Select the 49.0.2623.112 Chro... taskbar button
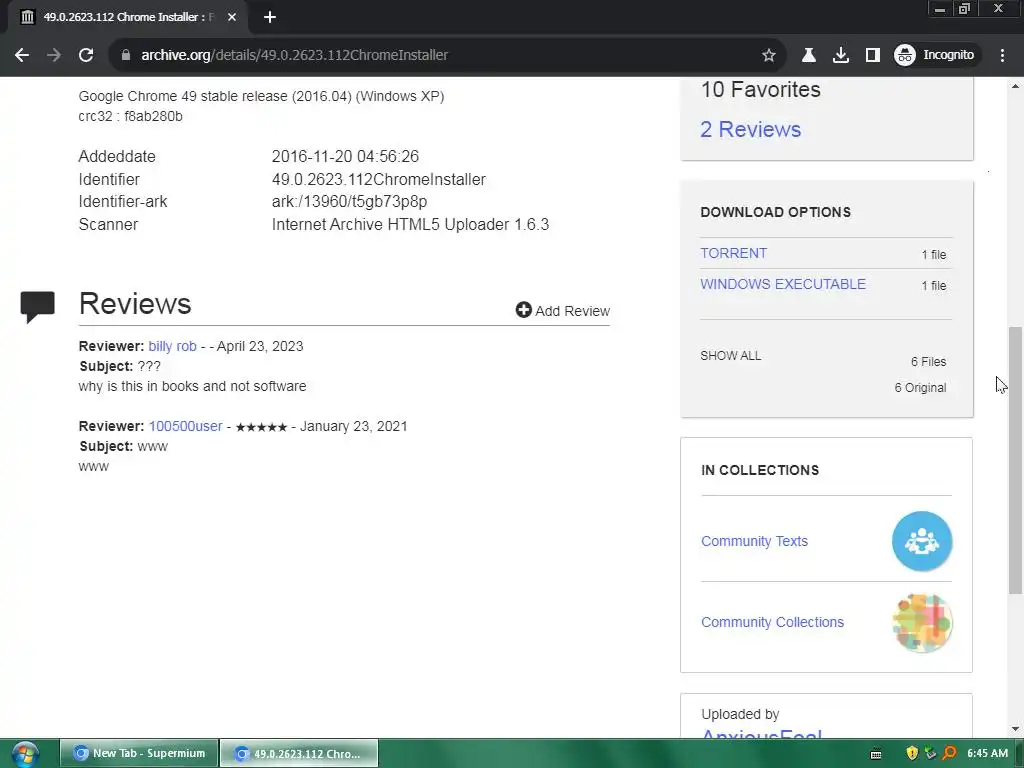 (x=298, y=753)
